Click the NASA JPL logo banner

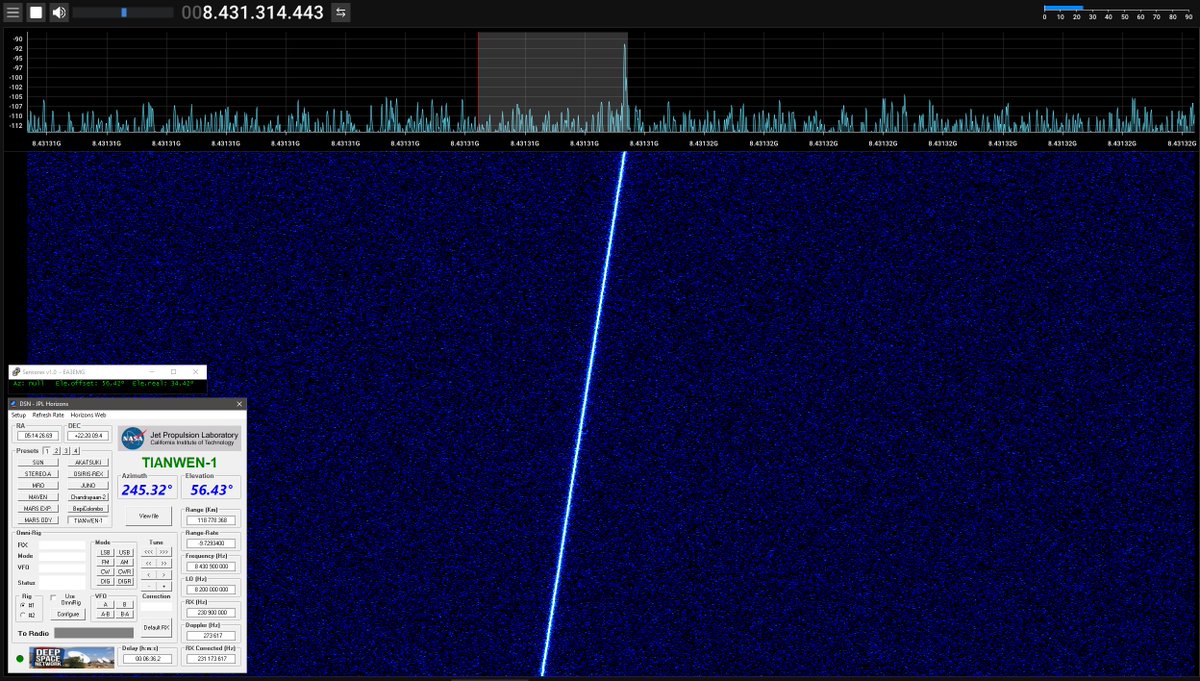coord(179,438)
